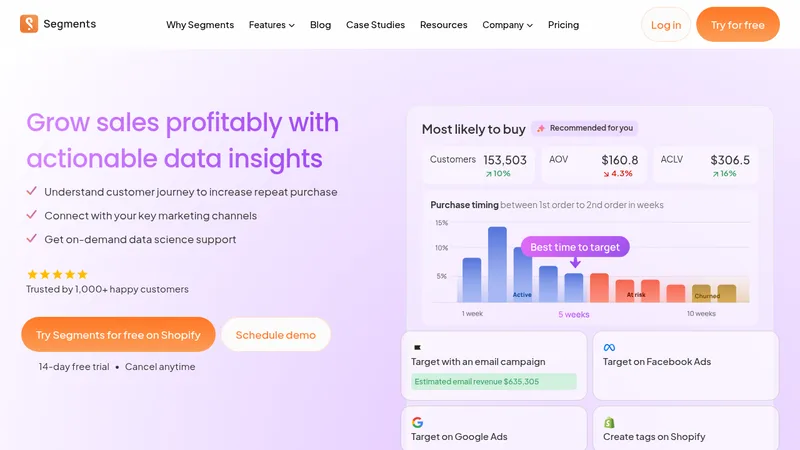Click the tallest blue bar in chart
The width and height of the screenshot is (800, 450).
tap(497, 264)
